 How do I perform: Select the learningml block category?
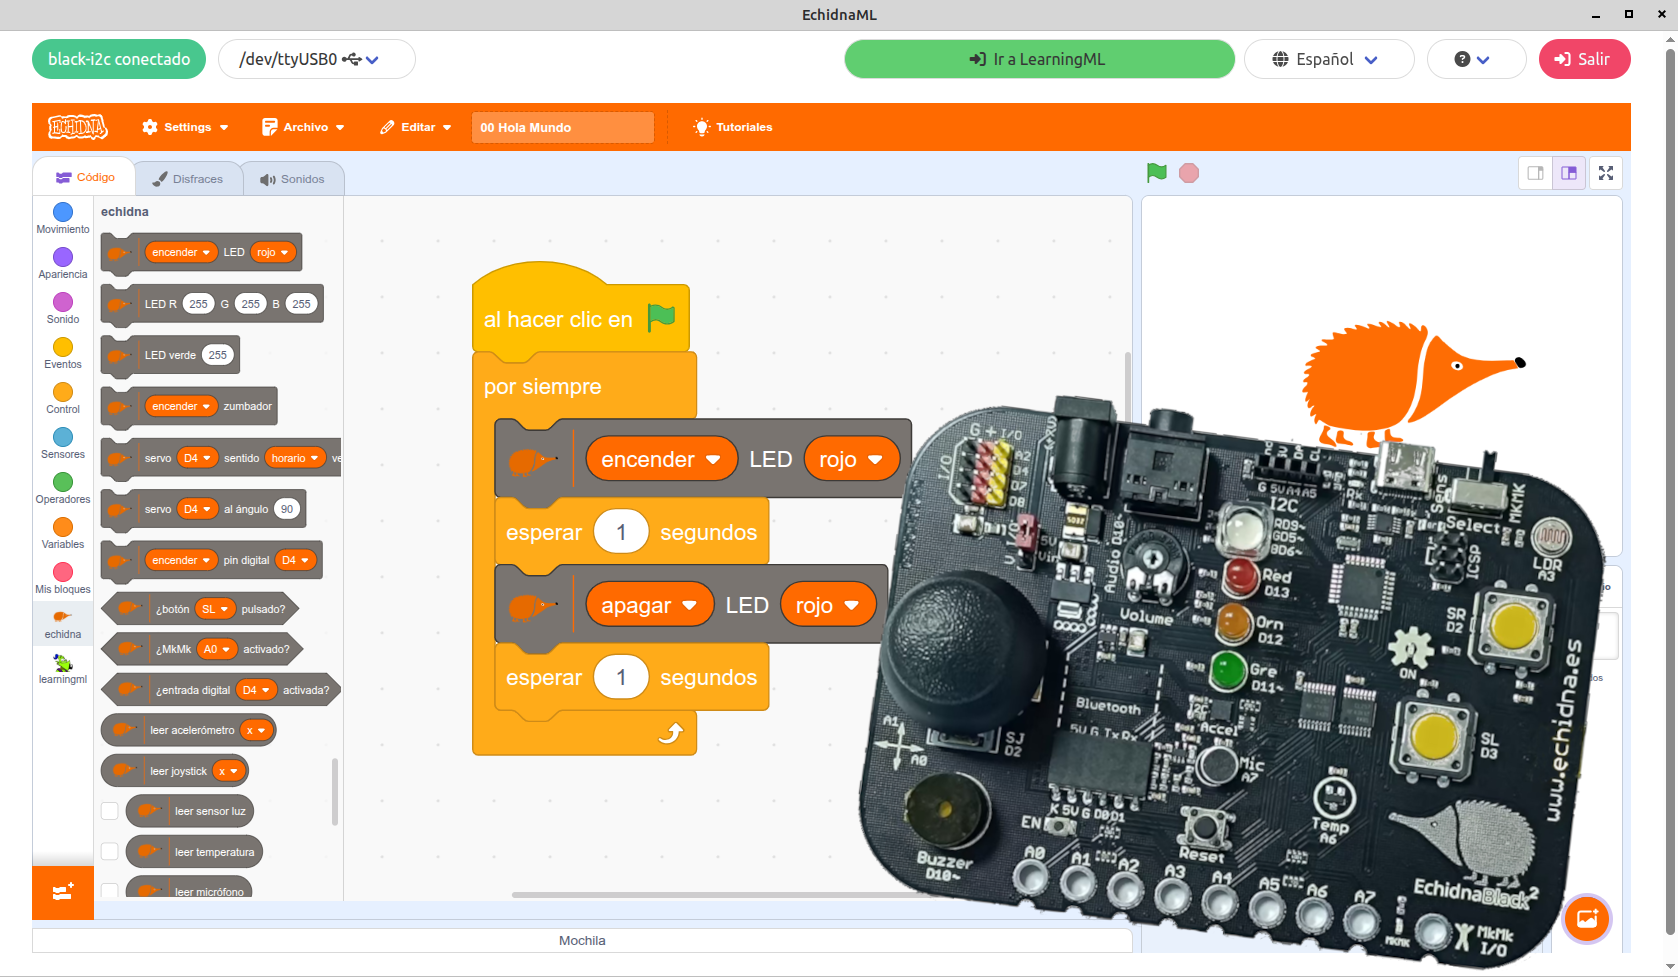(63, 669)
